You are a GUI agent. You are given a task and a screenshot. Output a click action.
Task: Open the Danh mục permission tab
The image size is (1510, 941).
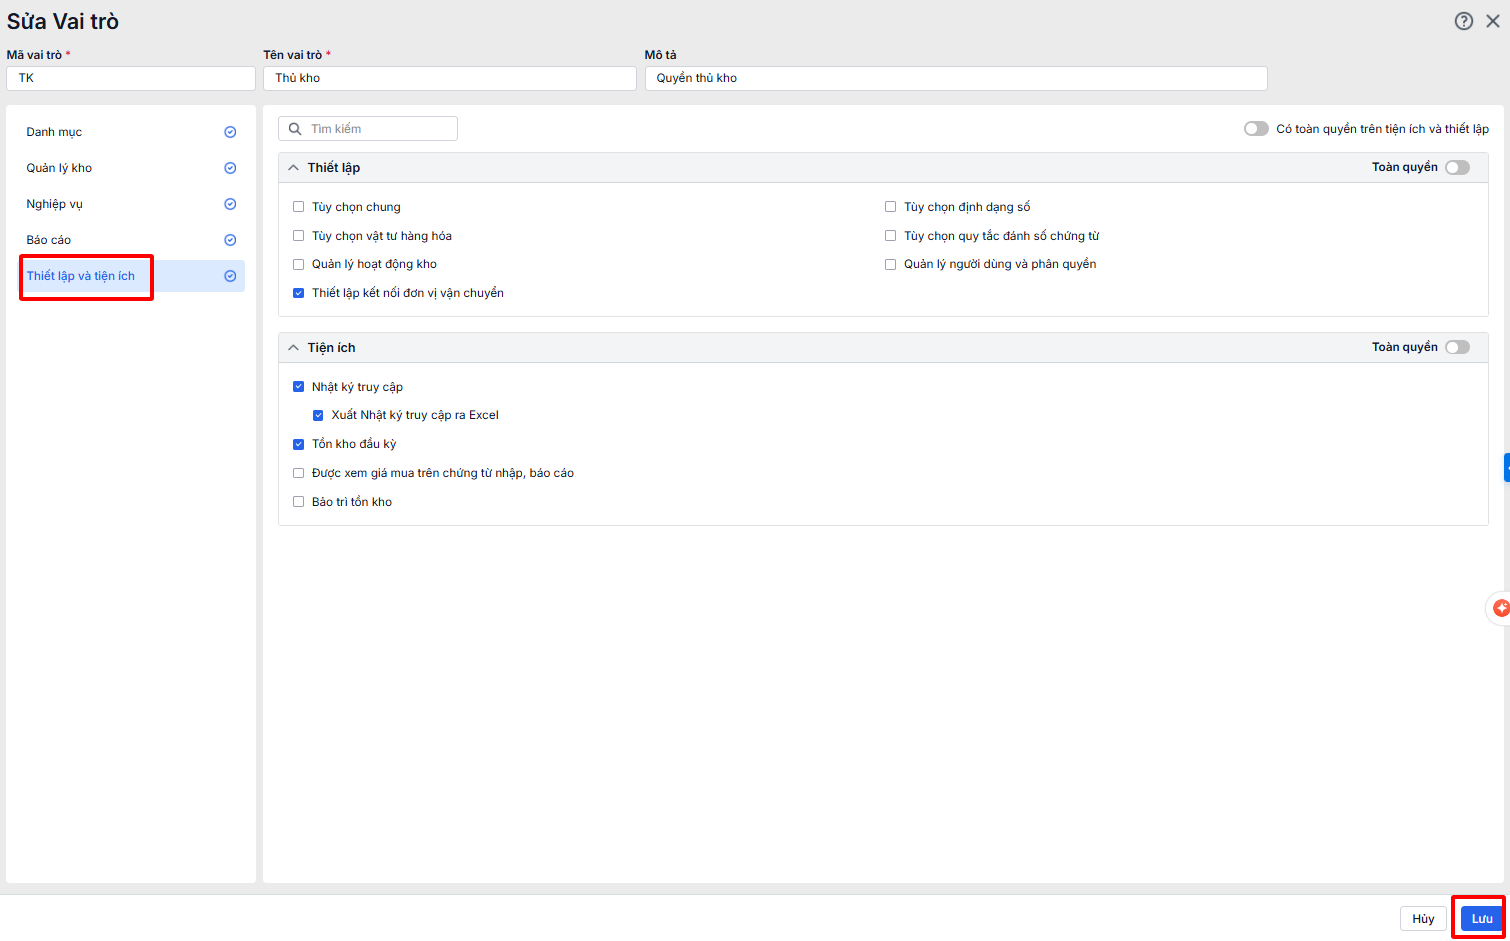[x=55, y=132]
